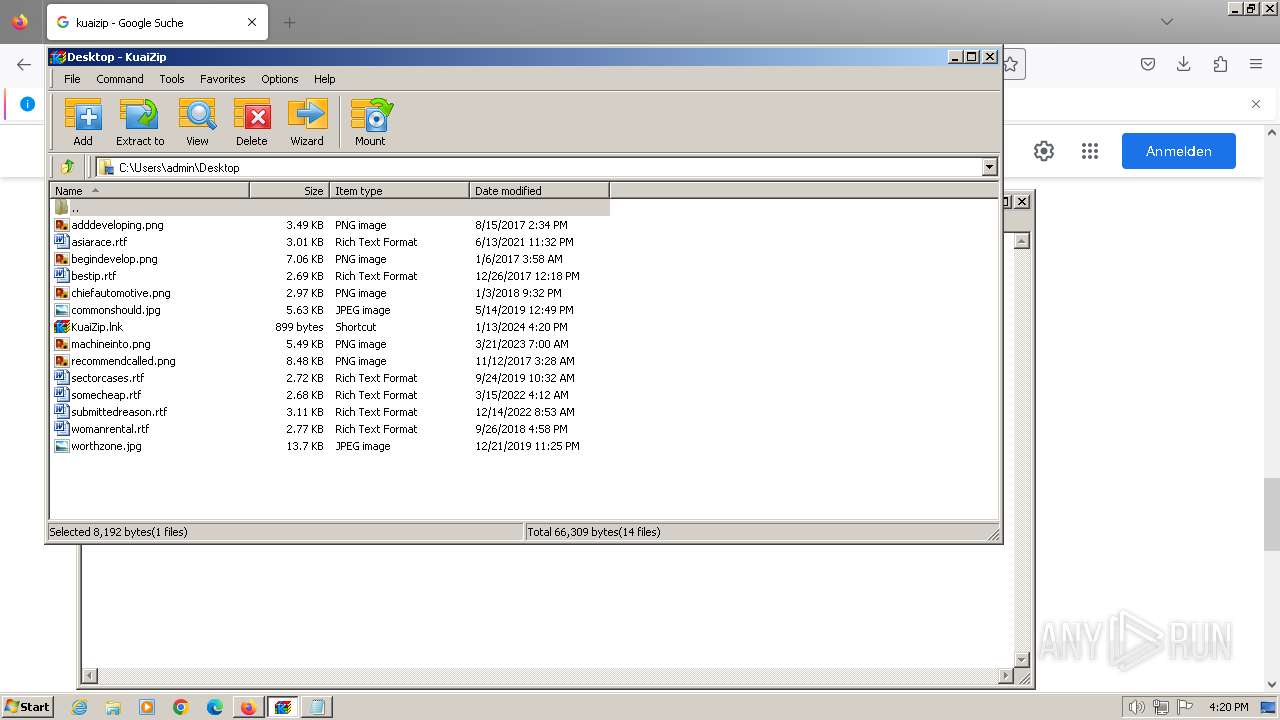Click the volume speaker tray icon
This screenshot has height=720, width=1280.
point(1136,707)
